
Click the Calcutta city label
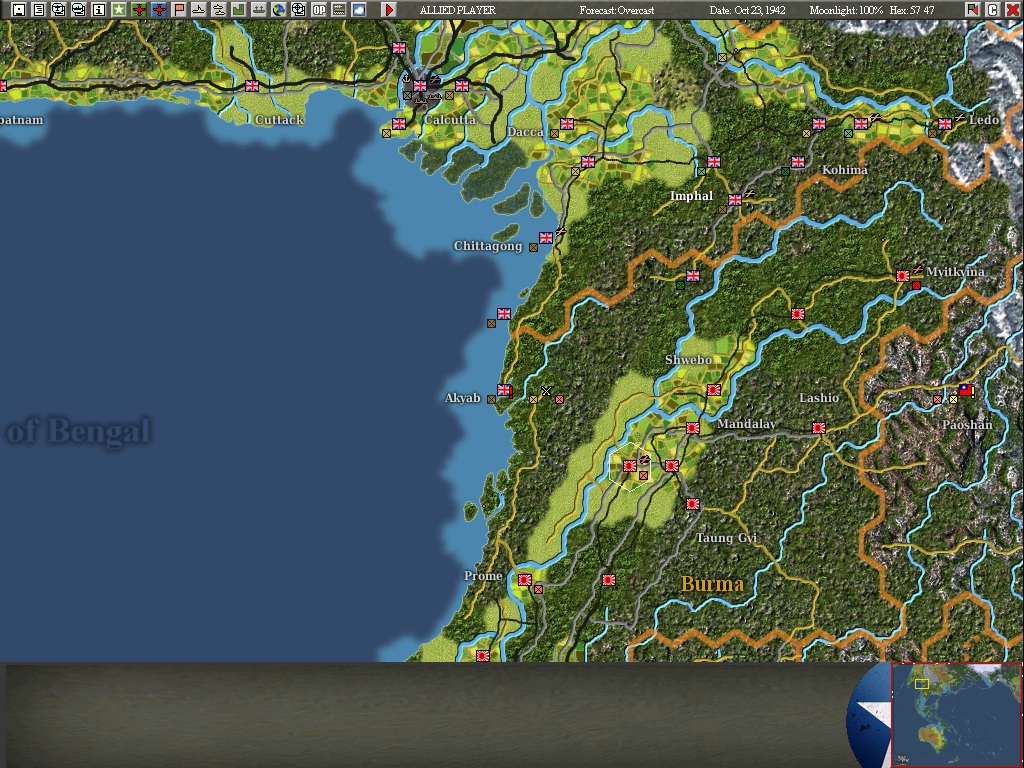[450, 120]
